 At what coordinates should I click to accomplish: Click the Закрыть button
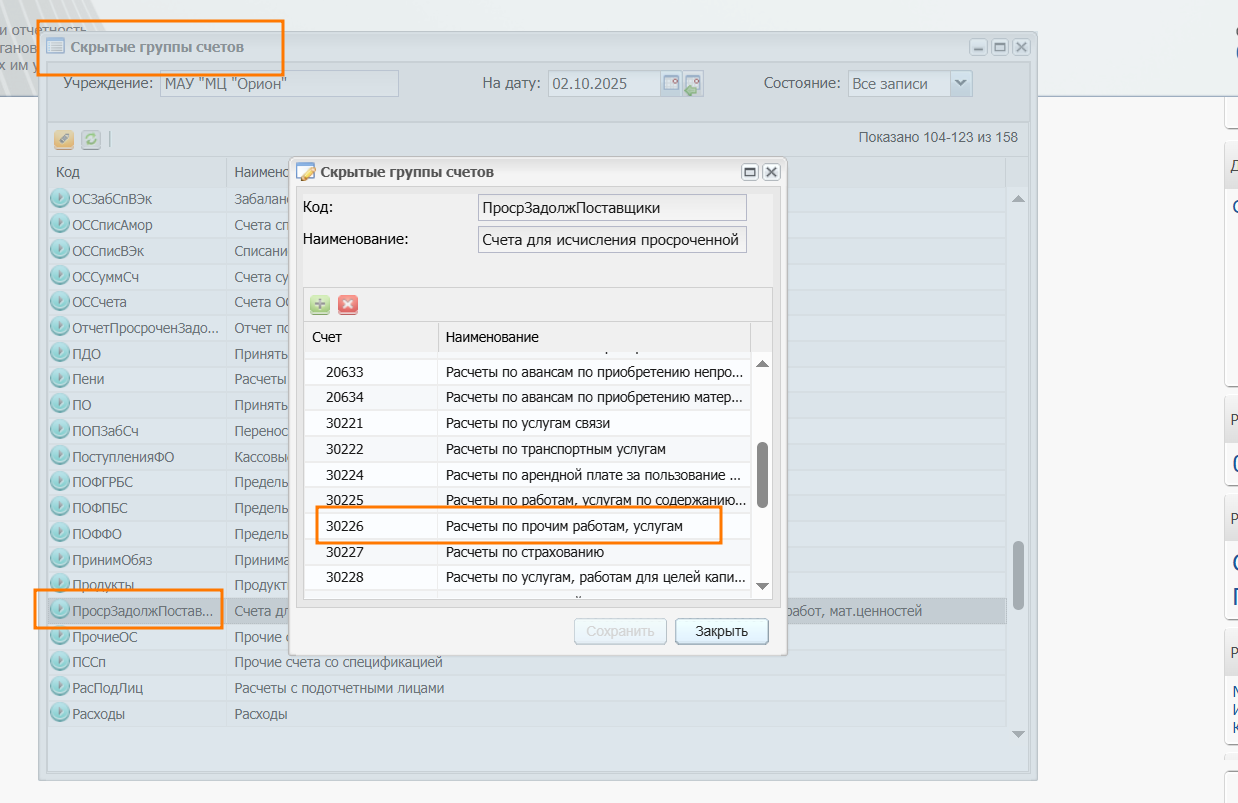721,631
